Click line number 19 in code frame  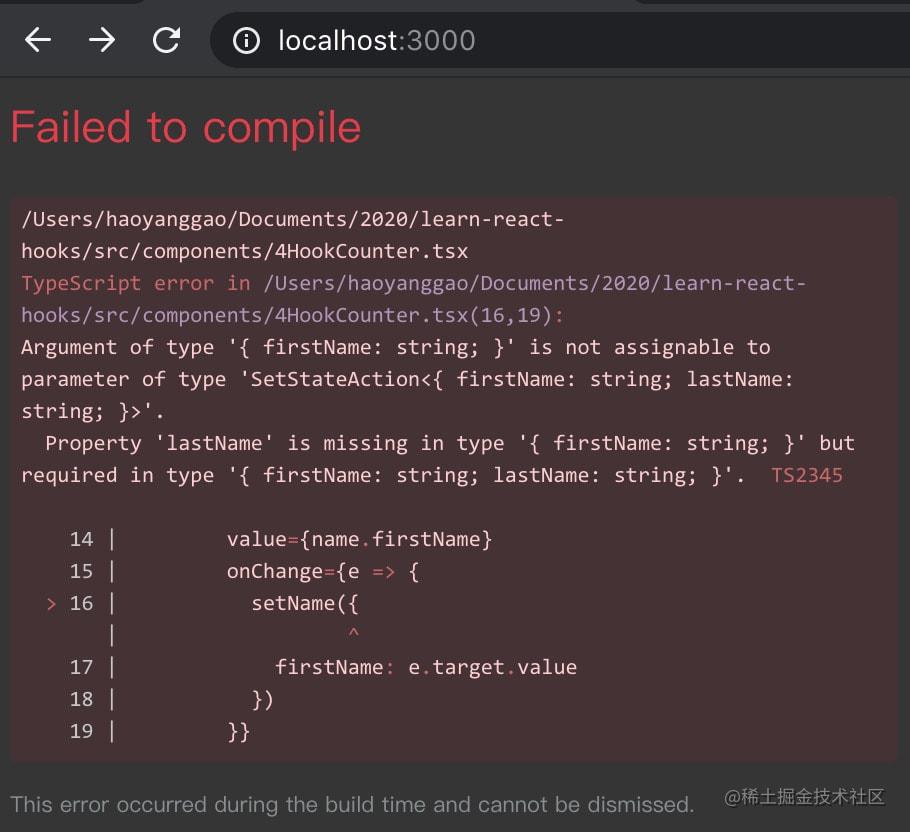(x=81, y=731)
